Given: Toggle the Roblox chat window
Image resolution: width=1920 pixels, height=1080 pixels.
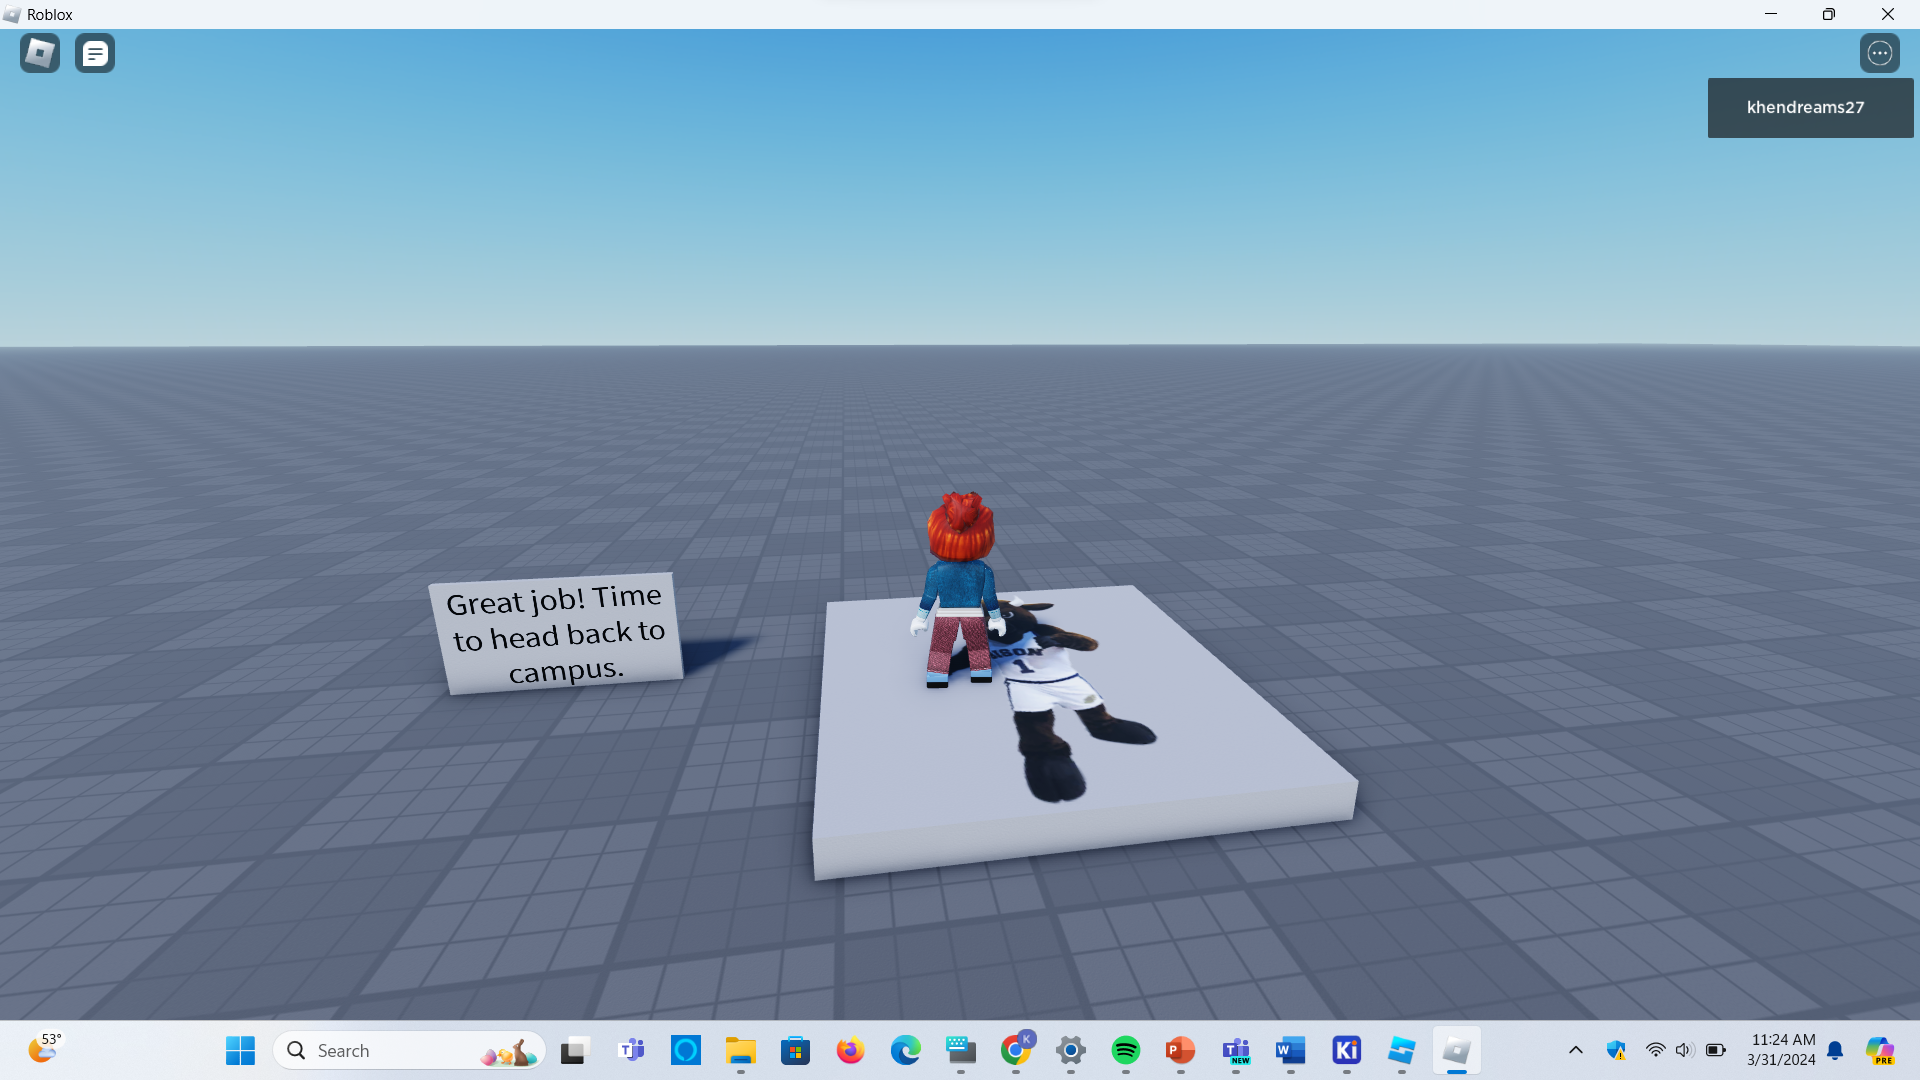Looking at the screenshot, I should coord(95,53).
